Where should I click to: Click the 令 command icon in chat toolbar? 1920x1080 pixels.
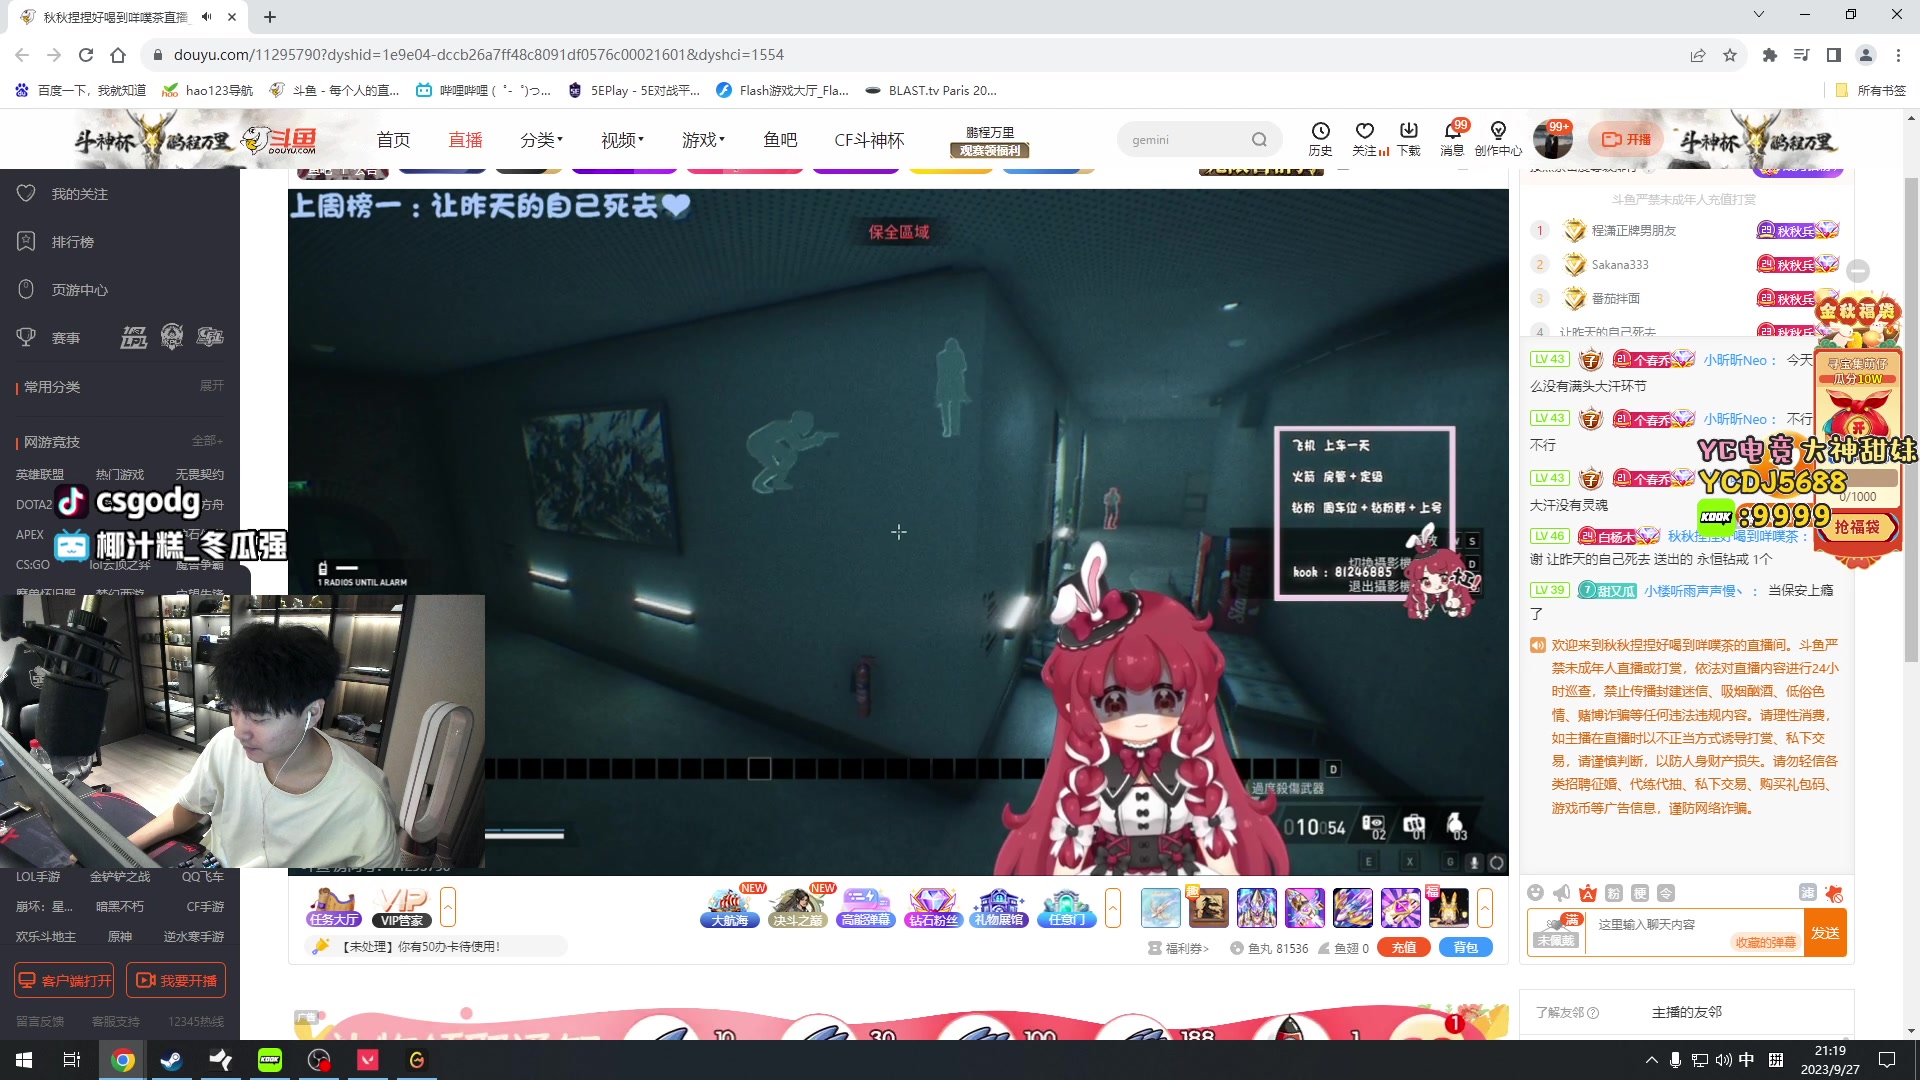[1666, 893]
